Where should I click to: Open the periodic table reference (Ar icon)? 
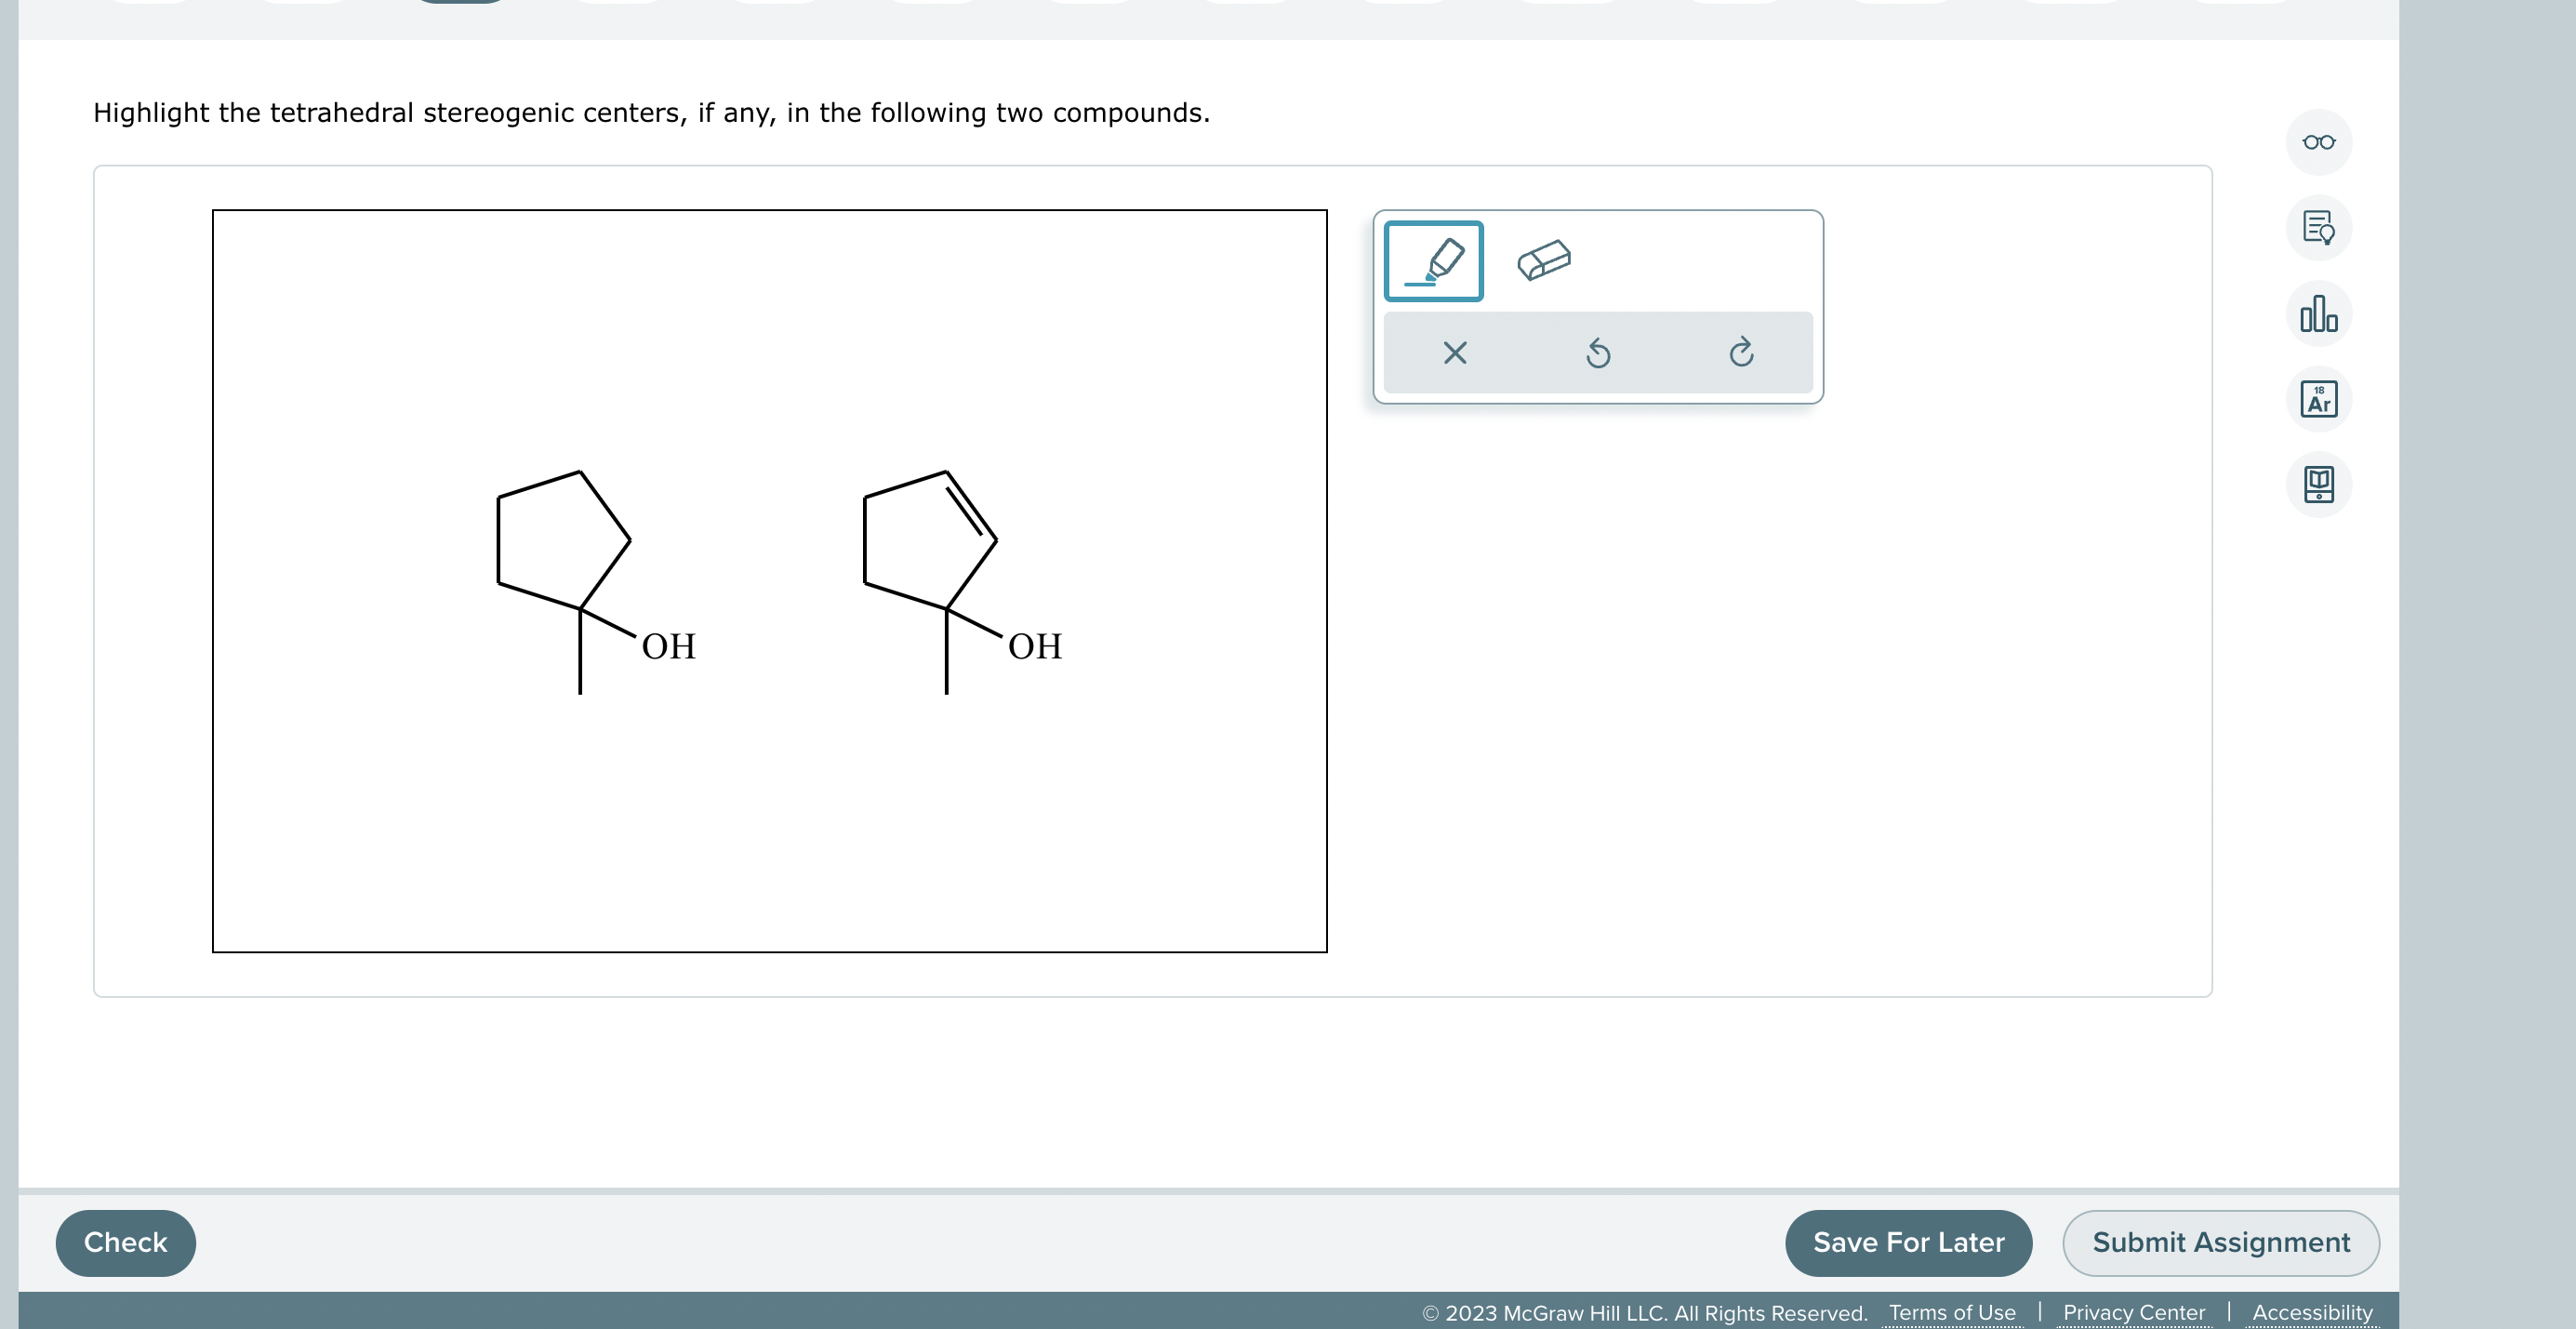pos(2318,398)
